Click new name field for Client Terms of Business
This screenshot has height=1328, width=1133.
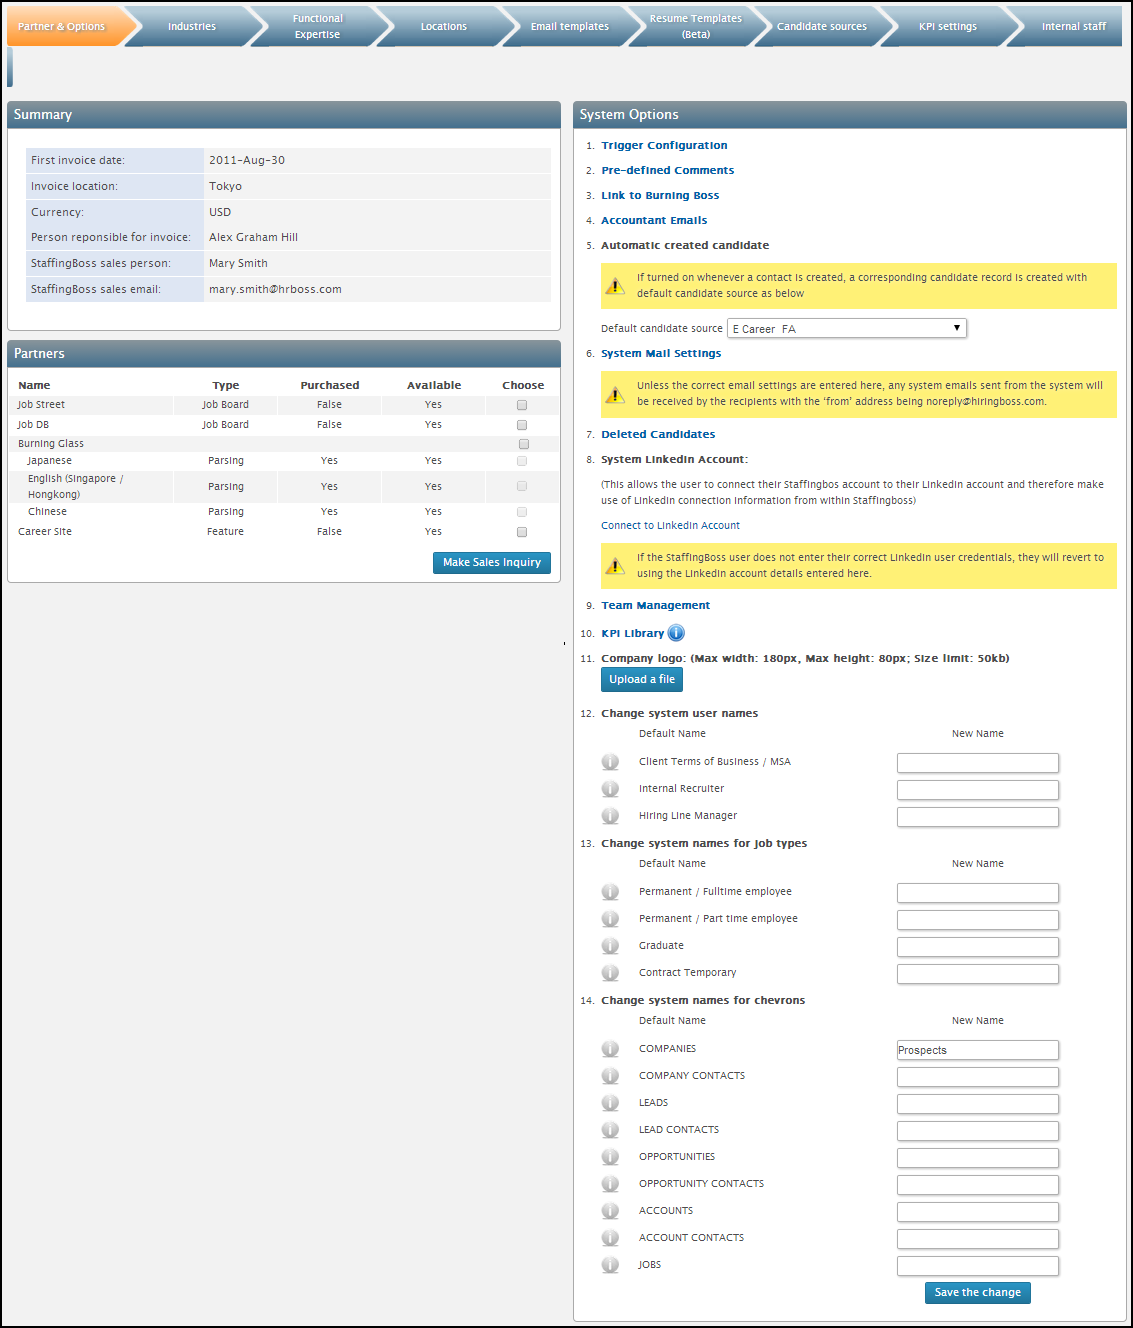point(978,763)
